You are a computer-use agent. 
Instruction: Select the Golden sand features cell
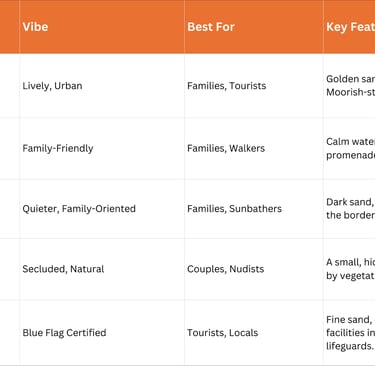(x=349, y=86)
